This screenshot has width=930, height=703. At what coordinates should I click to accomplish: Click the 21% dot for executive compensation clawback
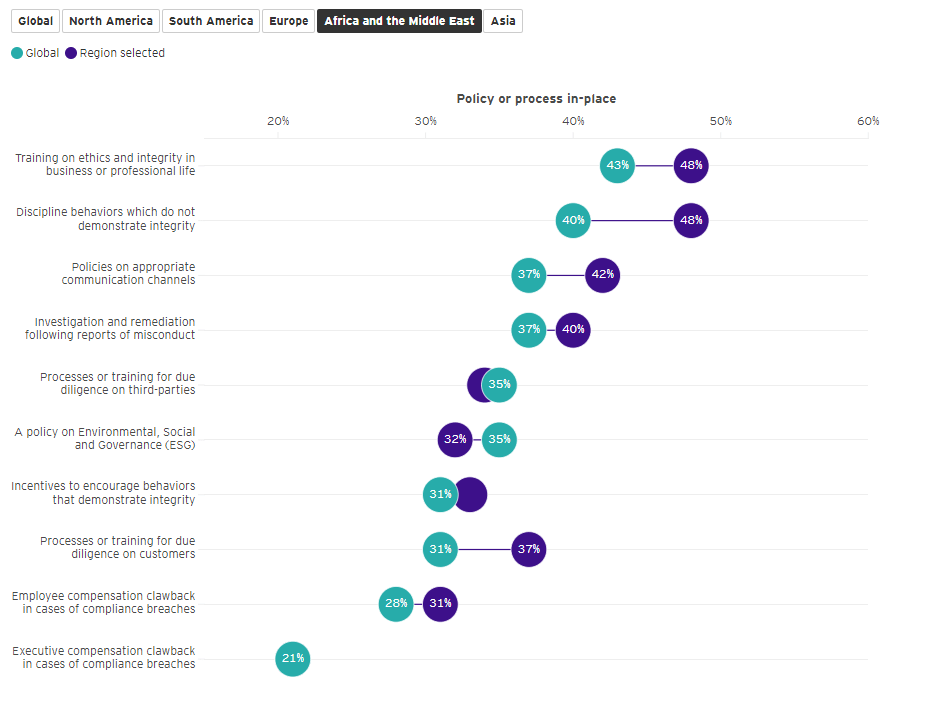293,659
